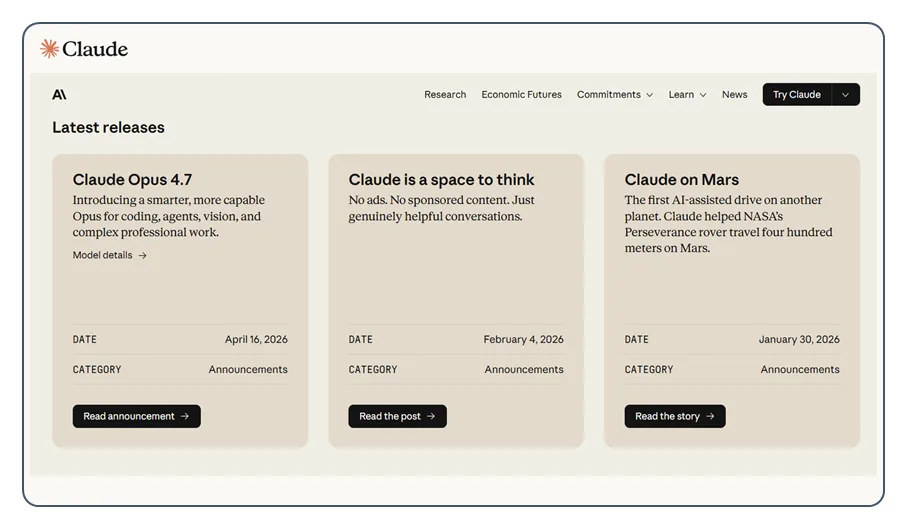The width and height of the screenshot is (907, 529).
Task: Click the Claude wordmark at top left
Action: [95, 49]
